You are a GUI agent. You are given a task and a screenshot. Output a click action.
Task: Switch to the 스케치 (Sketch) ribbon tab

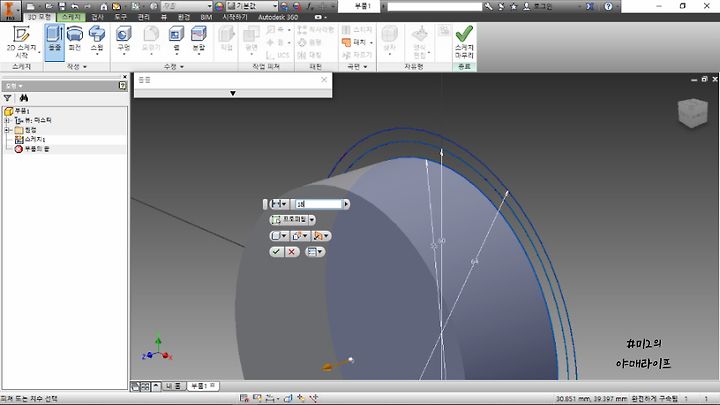(x=71, y=17)
